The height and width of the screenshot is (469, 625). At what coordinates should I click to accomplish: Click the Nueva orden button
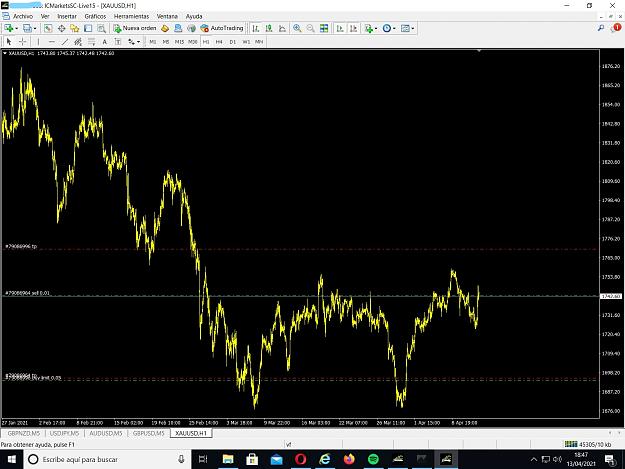tap(135, 28)
